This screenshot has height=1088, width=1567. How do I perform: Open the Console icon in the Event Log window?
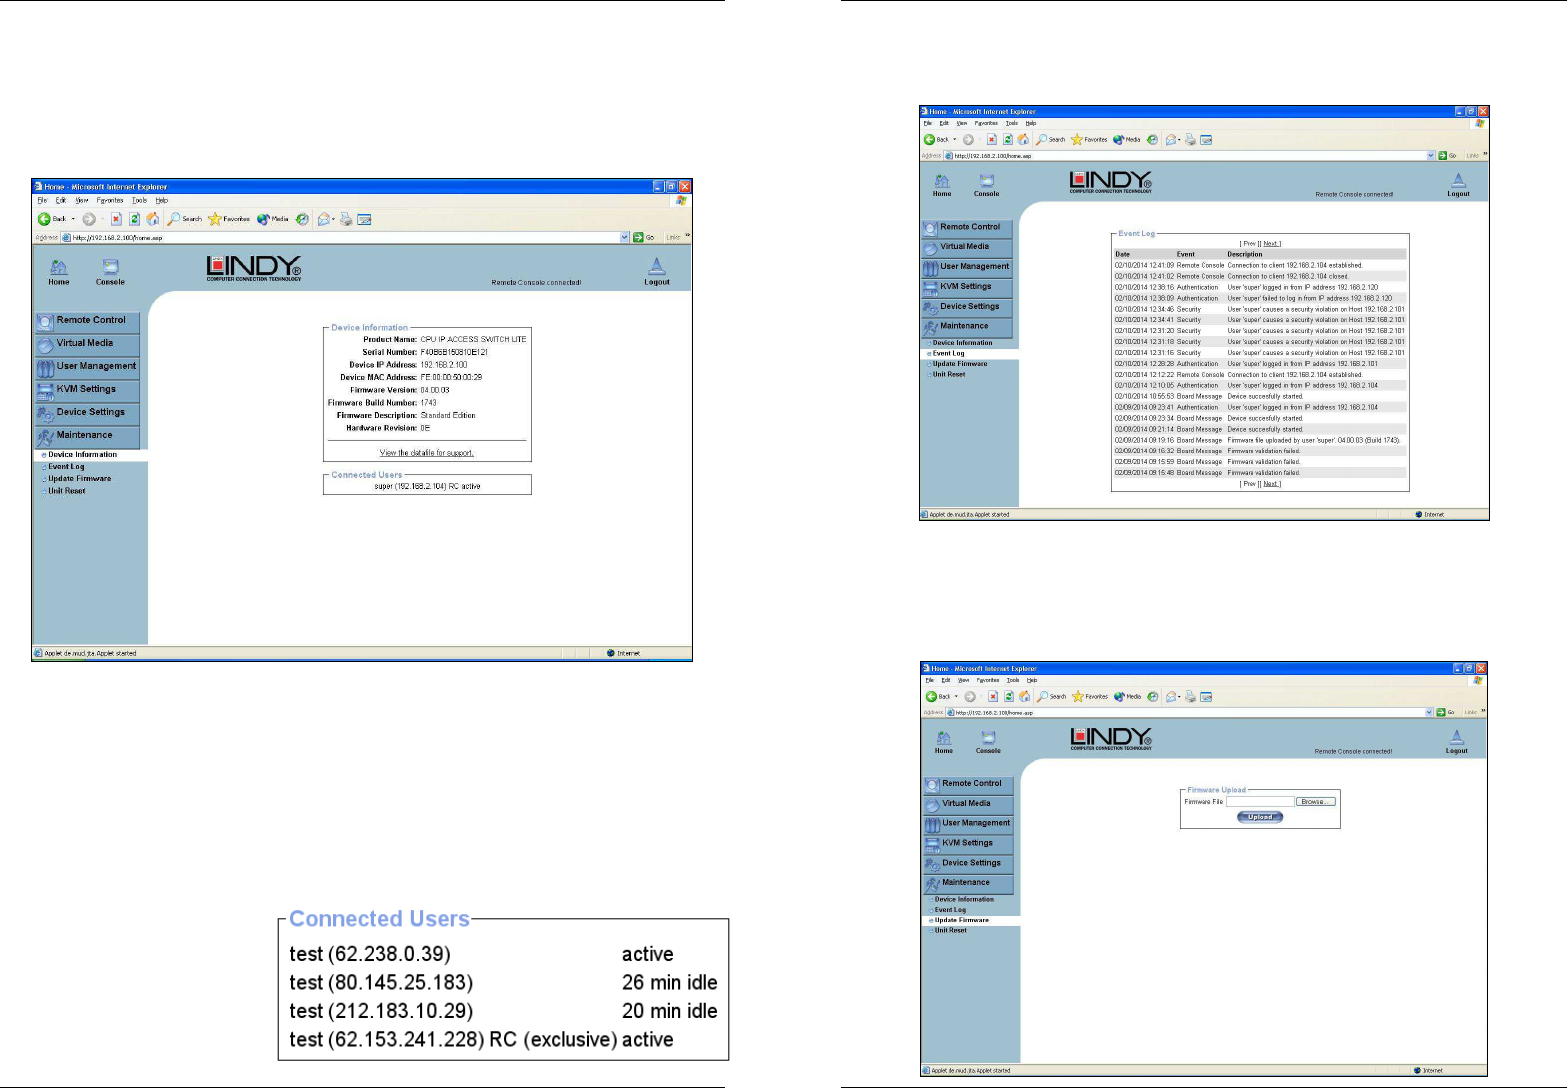tap(986, 182)
